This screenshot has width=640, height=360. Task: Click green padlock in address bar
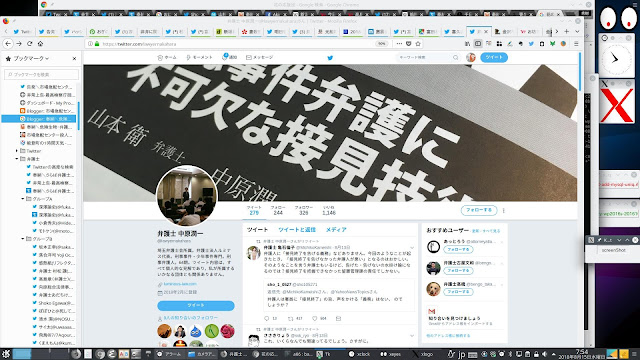(x=97, y=44)
